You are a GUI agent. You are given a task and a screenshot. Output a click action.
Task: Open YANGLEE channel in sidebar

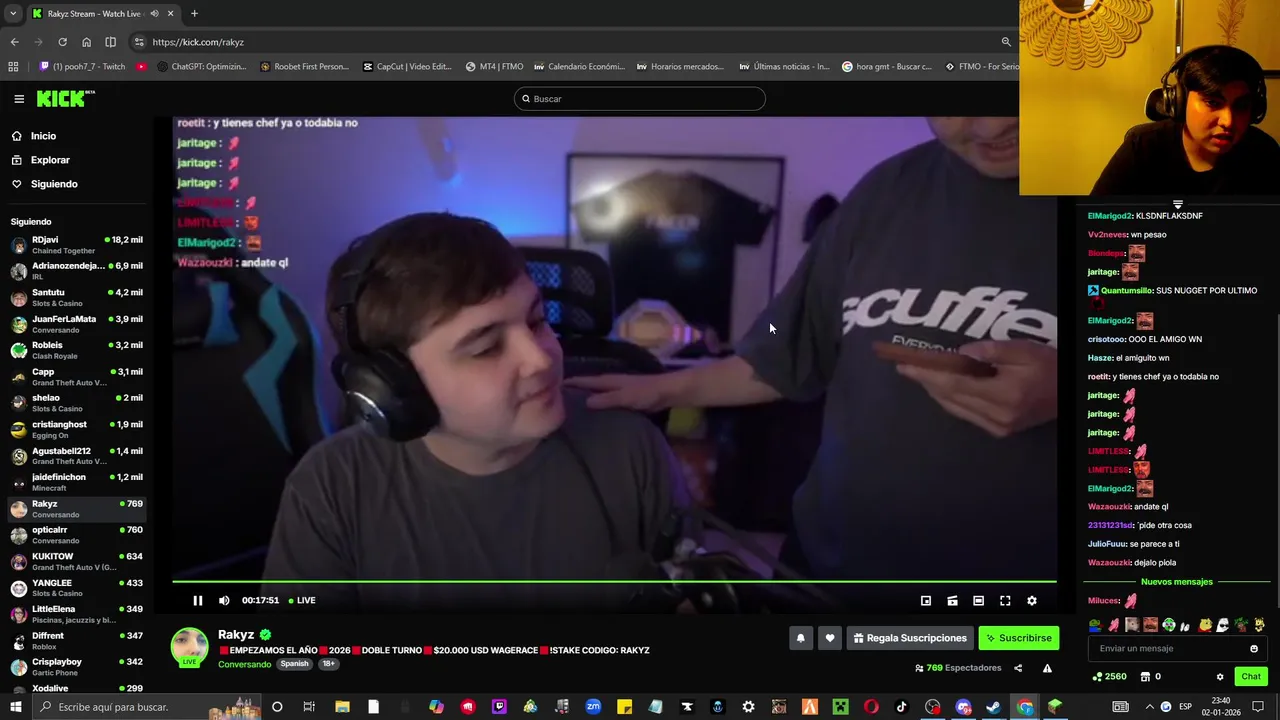click(76, 588)
